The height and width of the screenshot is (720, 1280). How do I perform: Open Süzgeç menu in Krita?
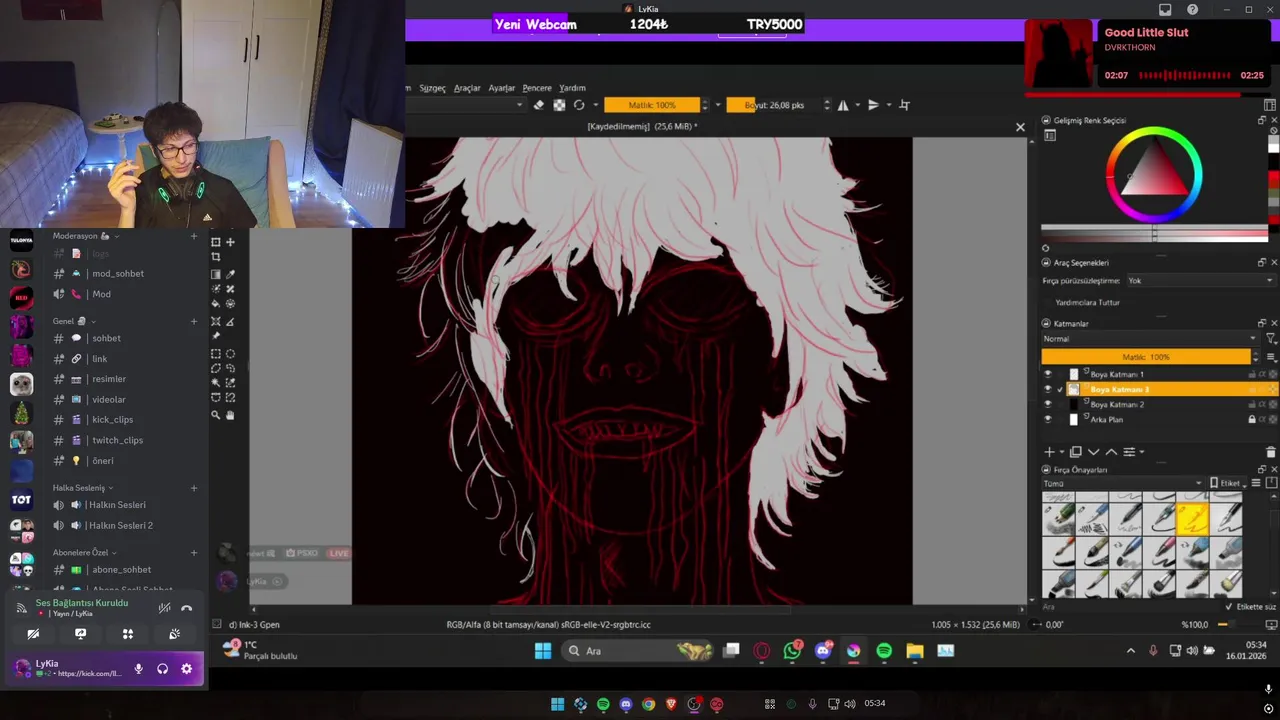432,88
